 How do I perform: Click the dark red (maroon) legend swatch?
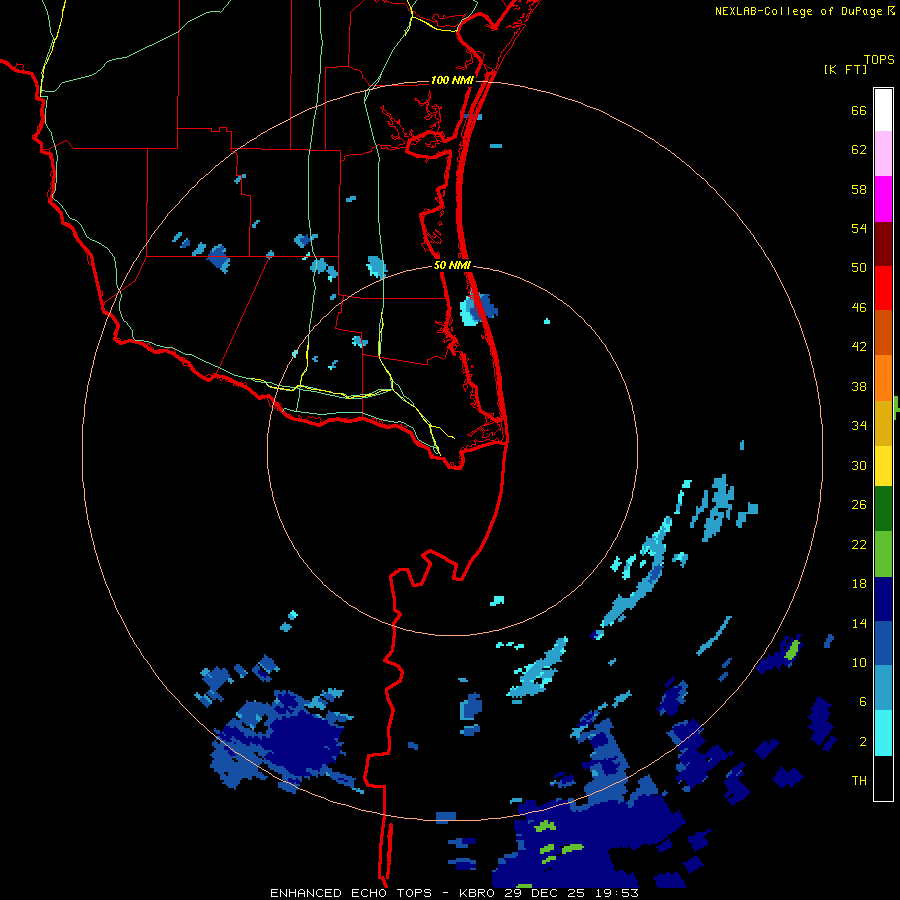(x=883, y=244)
